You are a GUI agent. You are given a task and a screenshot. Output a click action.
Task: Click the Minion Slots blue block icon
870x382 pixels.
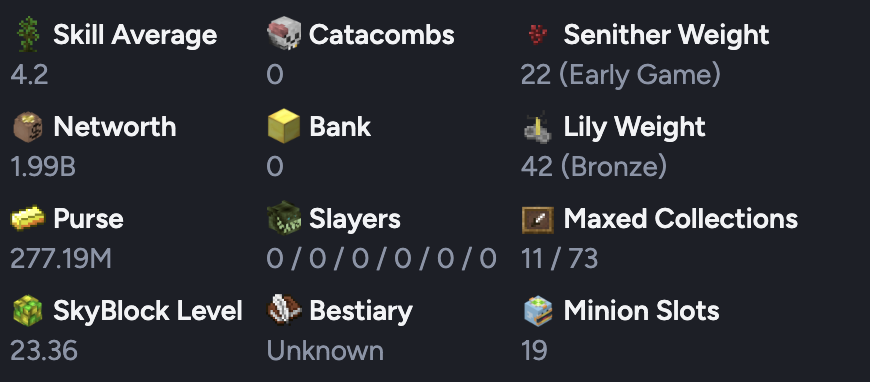pyautogui.click(x=538, y=310)
